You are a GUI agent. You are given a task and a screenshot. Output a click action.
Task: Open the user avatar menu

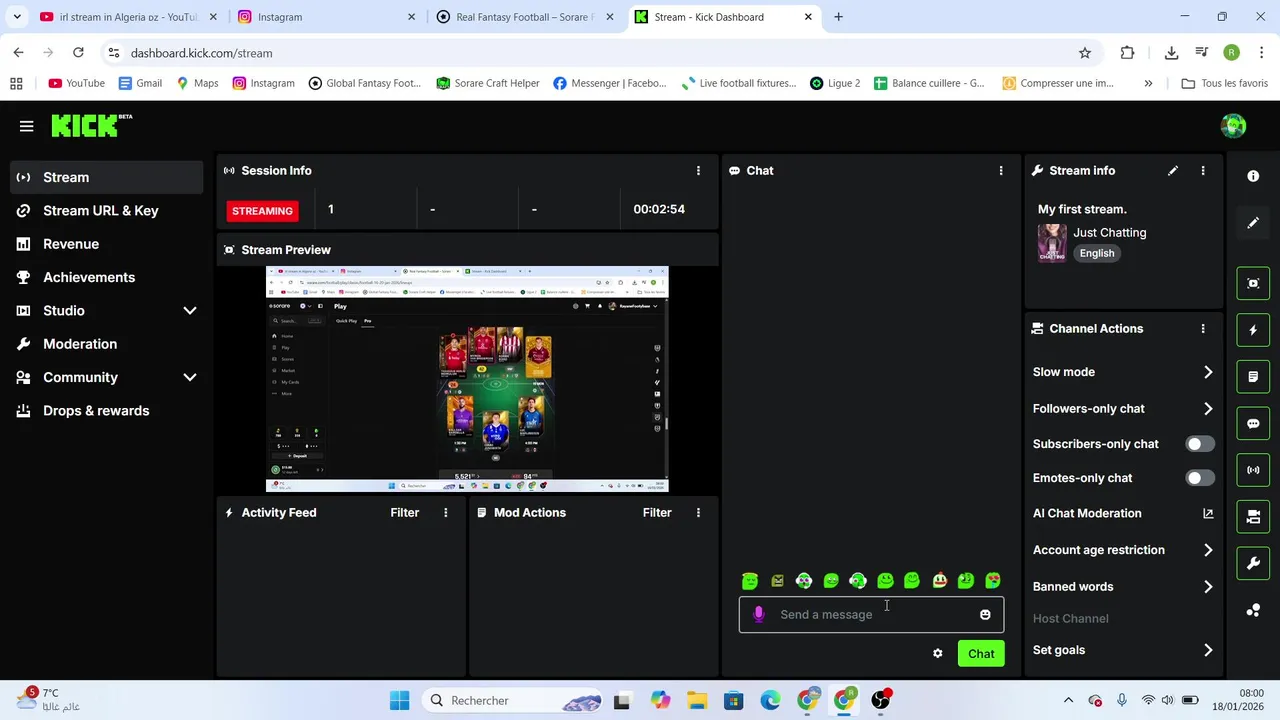[1233, 125]
